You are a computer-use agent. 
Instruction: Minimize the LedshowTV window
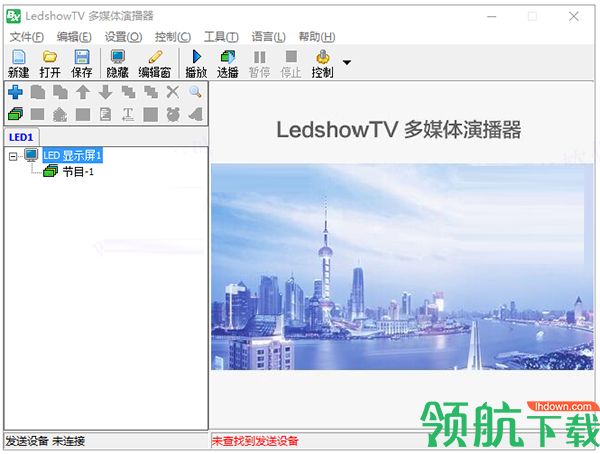tap(492, 16)
